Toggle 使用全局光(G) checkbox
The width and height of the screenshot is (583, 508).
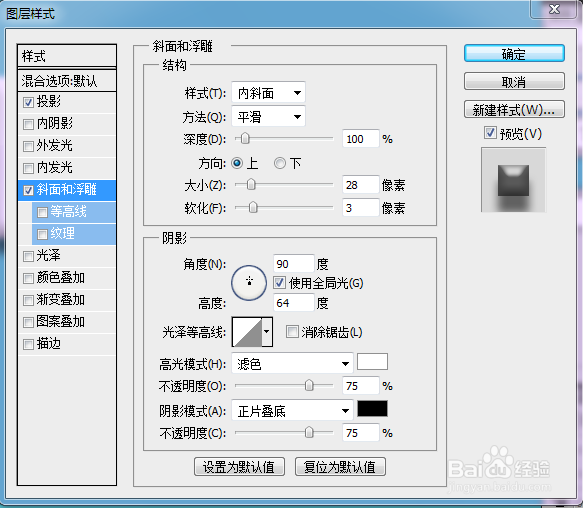(280, 283)
